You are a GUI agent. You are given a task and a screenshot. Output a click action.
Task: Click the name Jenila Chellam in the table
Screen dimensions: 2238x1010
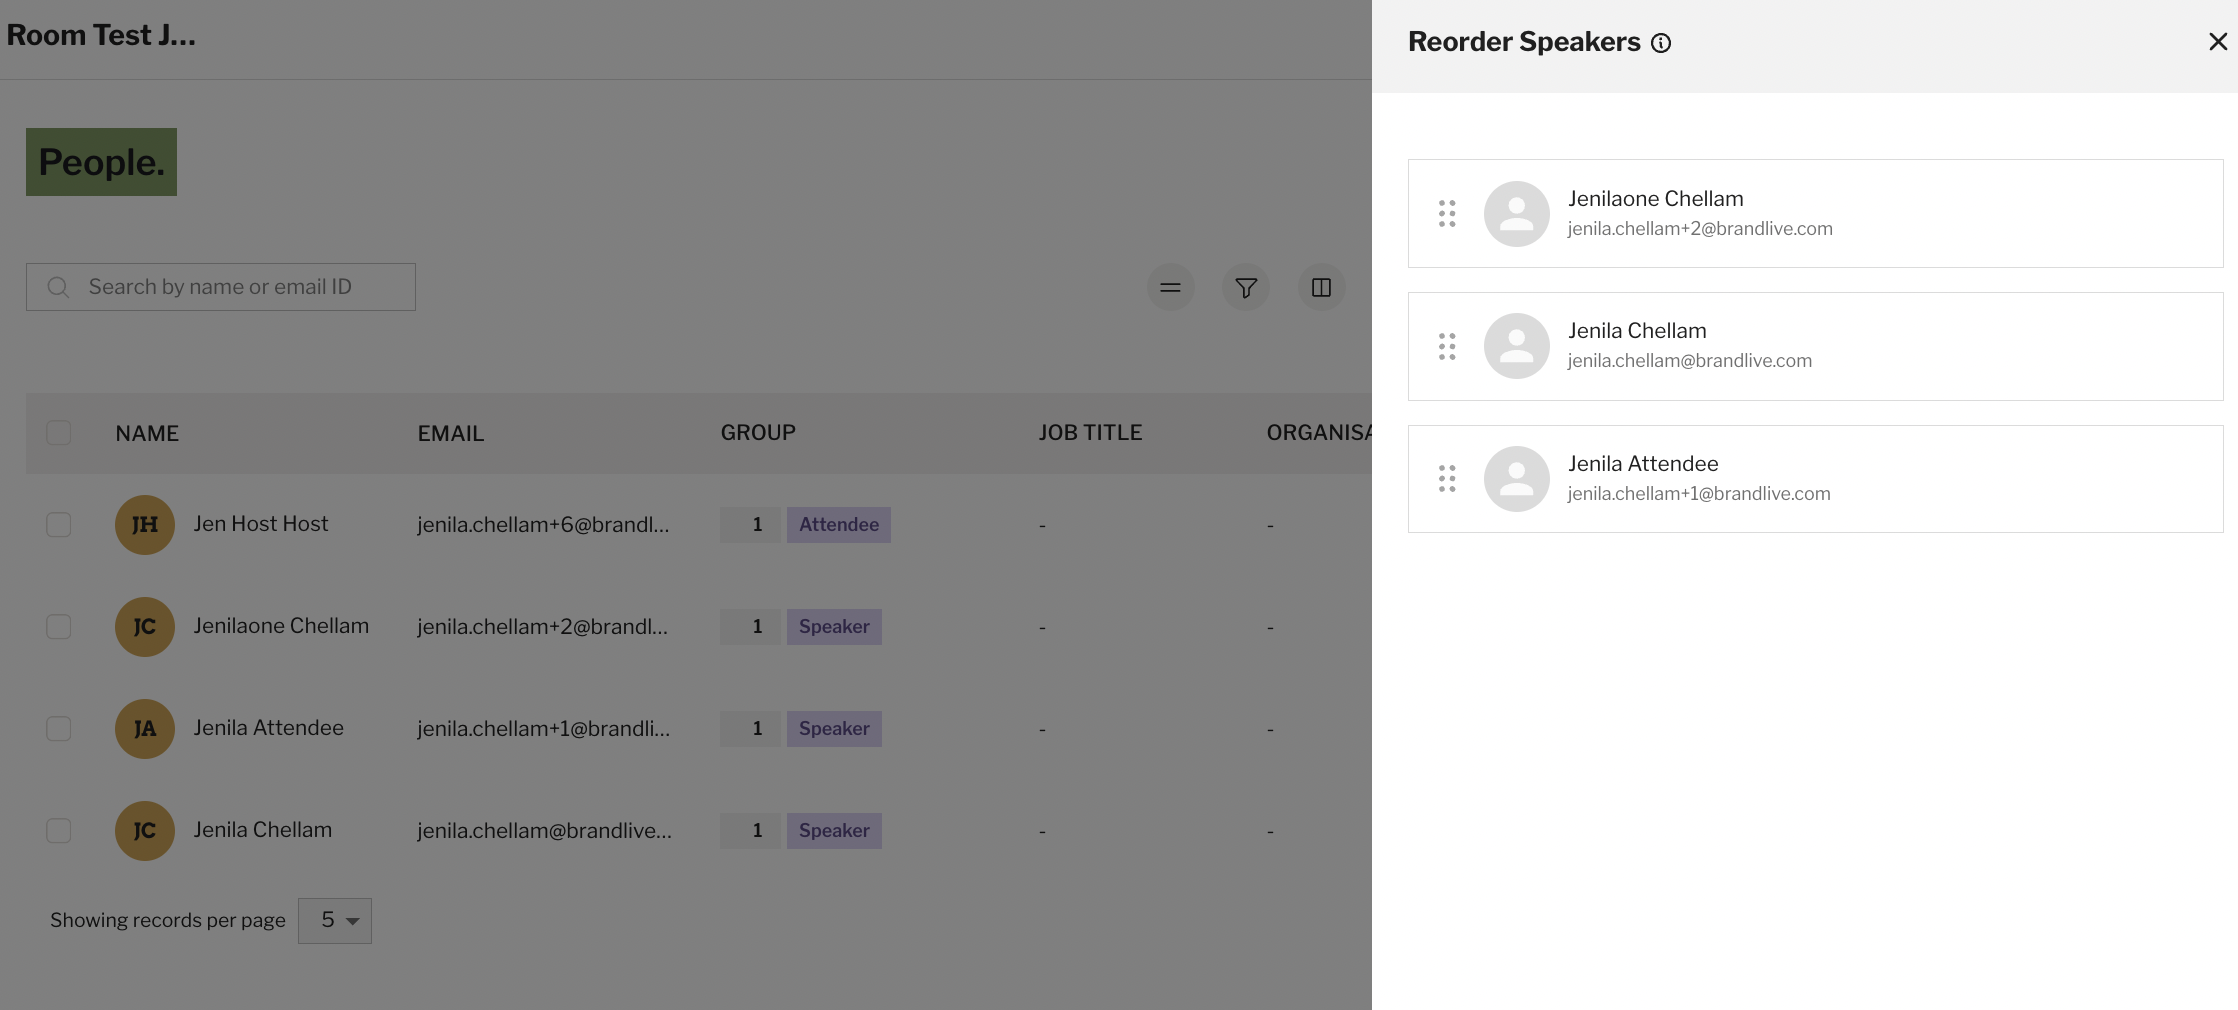(x=262, y=830)
